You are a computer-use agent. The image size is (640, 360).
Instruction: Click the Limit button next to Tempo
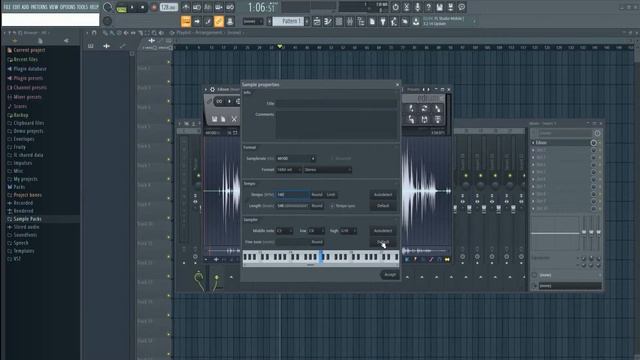pos(331,195)
